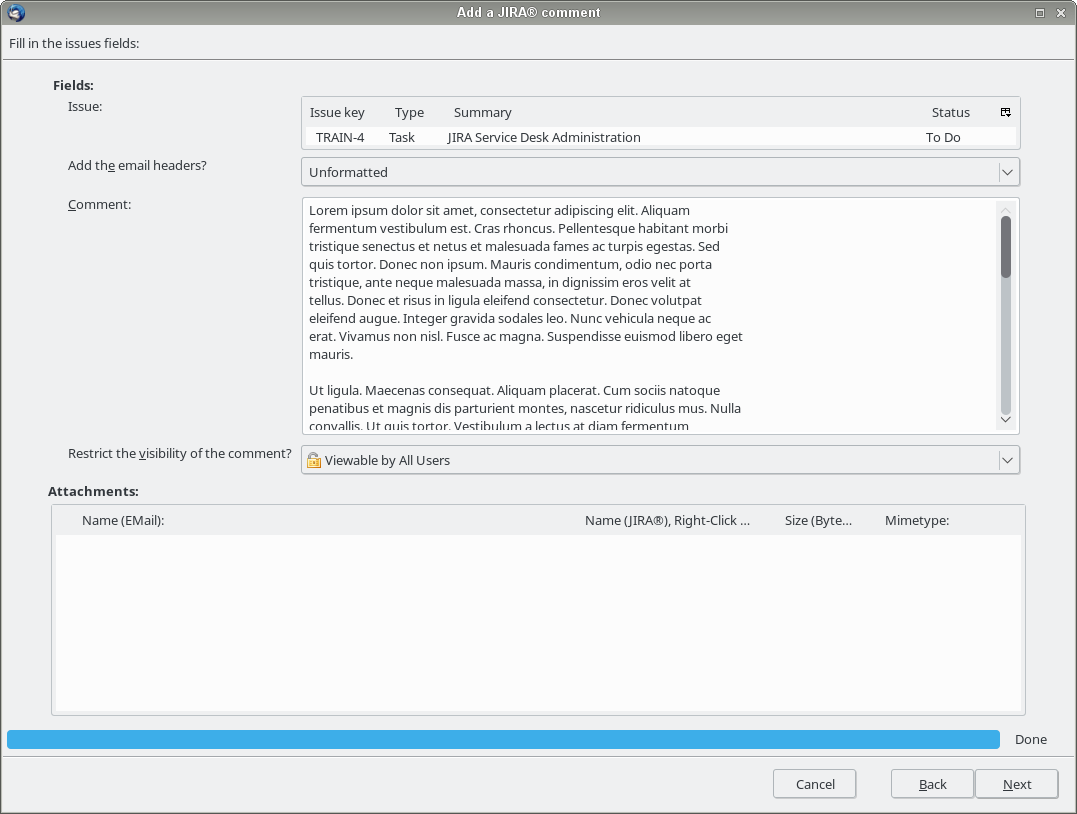Image resolution: width=1077 pixels, height=814 pixels.
Task: Proceed with the Next button
Action: [x=1017, y=784]
